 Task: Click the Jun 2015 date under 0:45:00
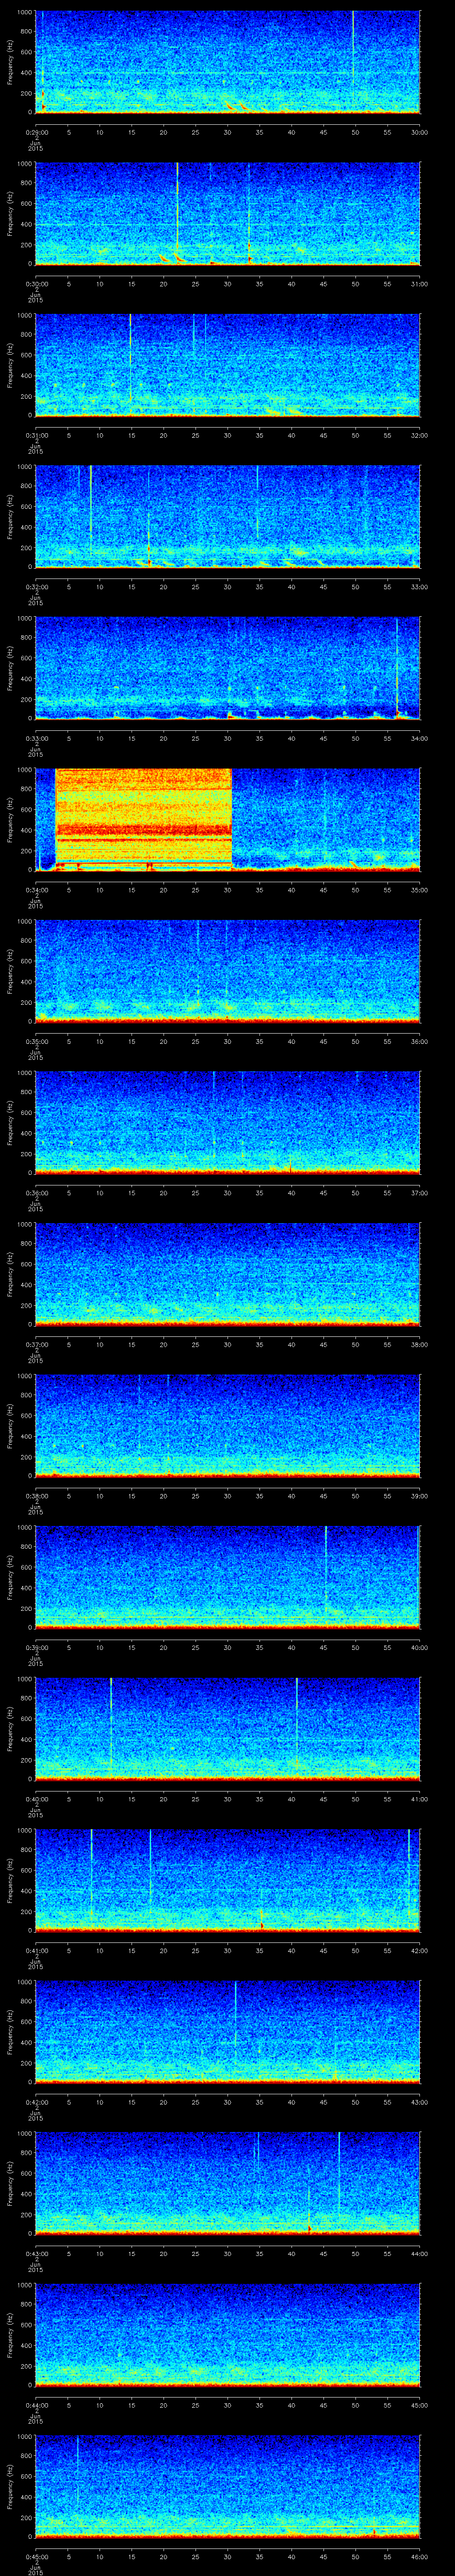(35, 2570)
